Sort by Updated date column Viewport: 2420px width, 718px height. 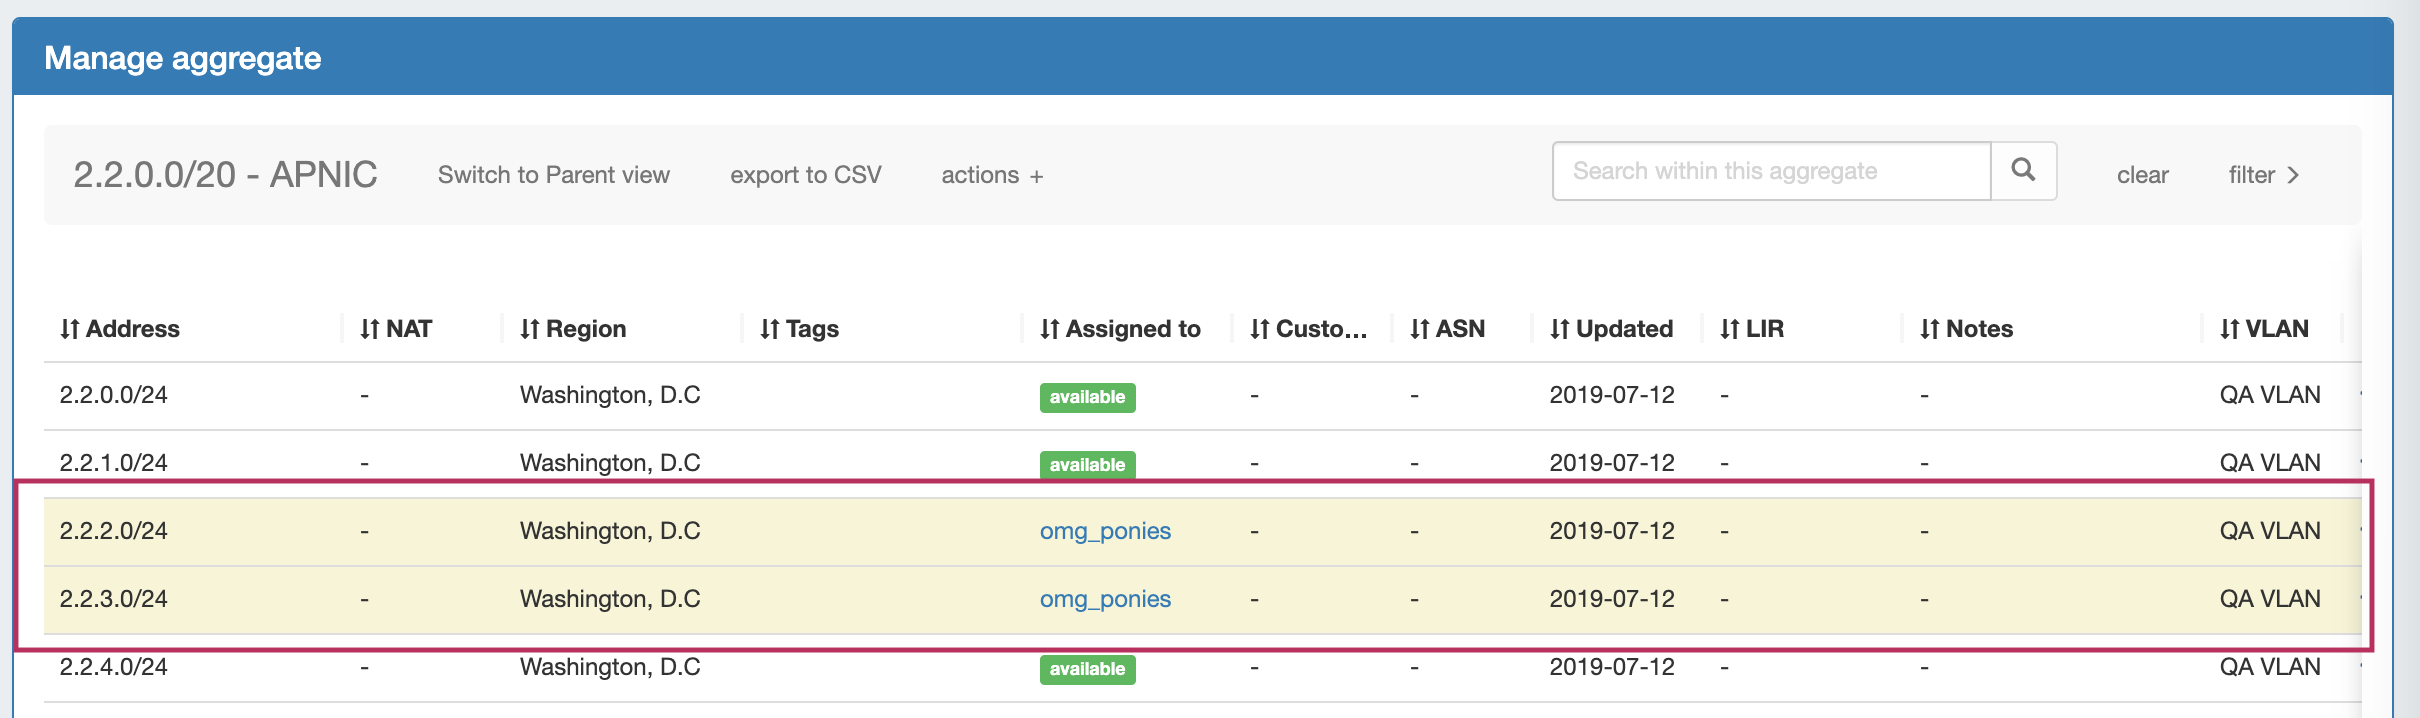pyautogui.click(x=1611, y=329)
